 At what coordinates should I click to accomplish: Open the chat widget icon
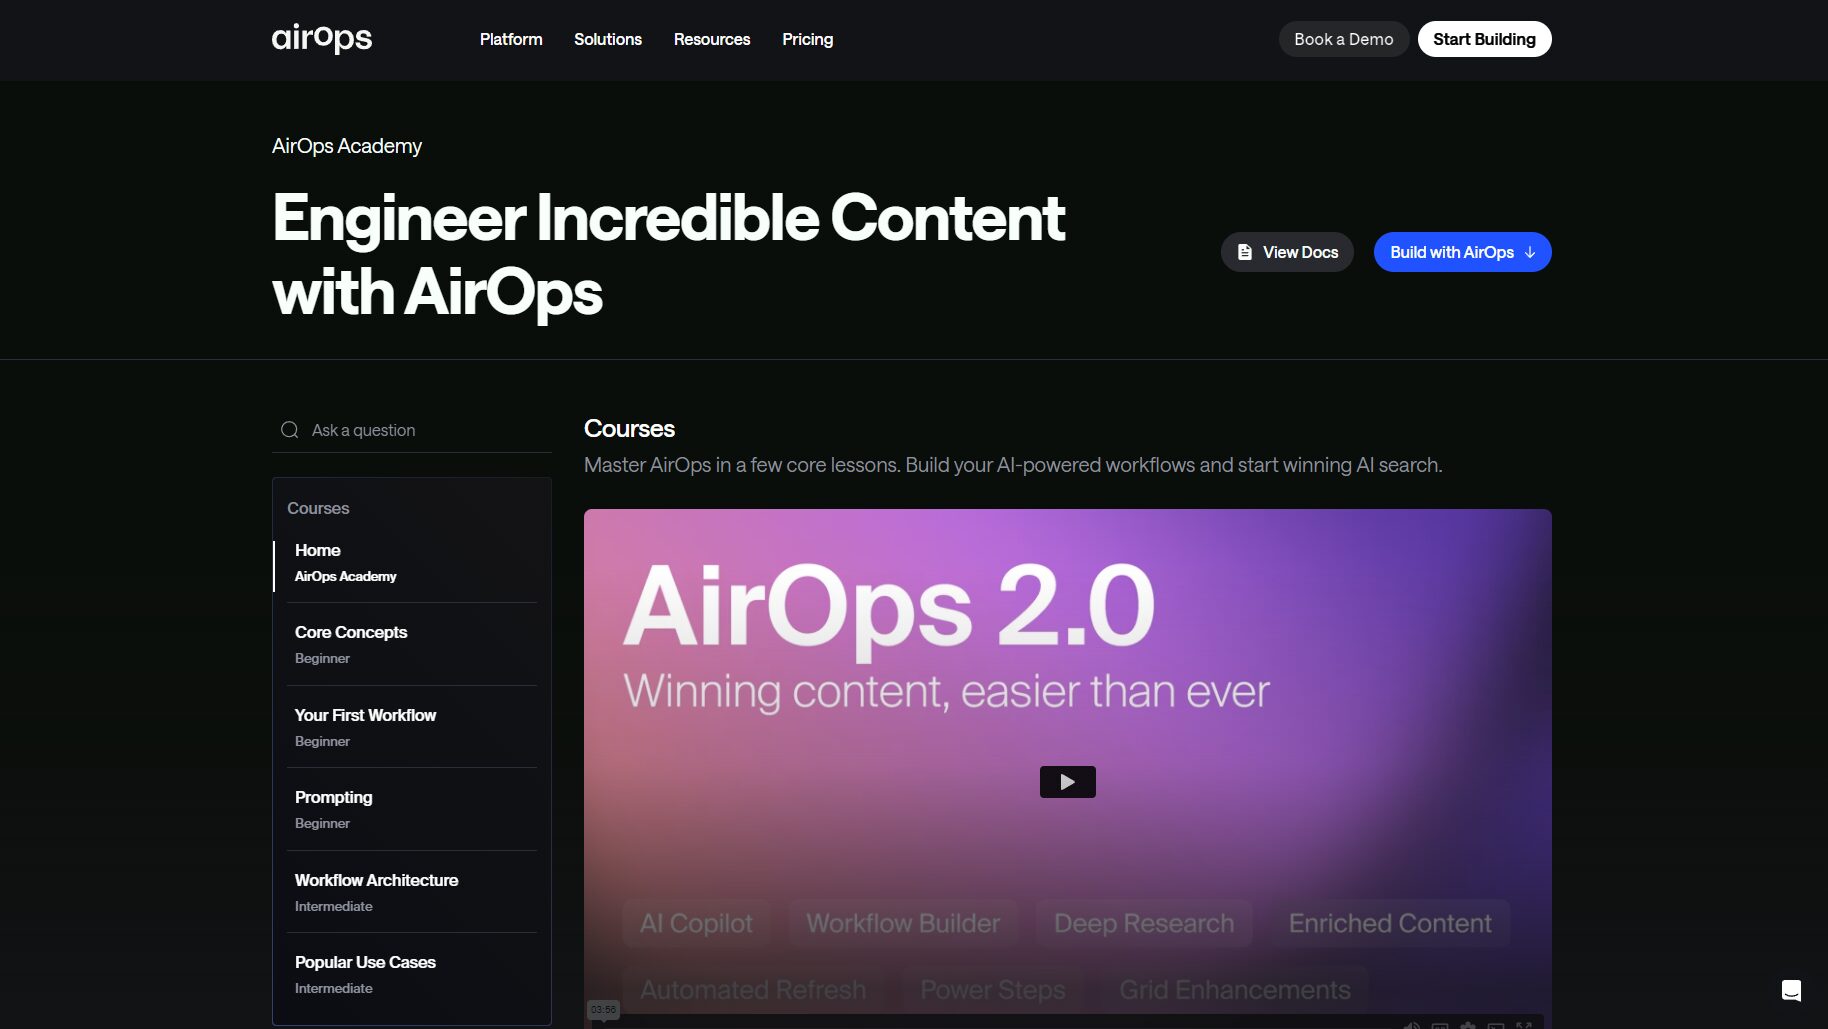(1791, 990)
